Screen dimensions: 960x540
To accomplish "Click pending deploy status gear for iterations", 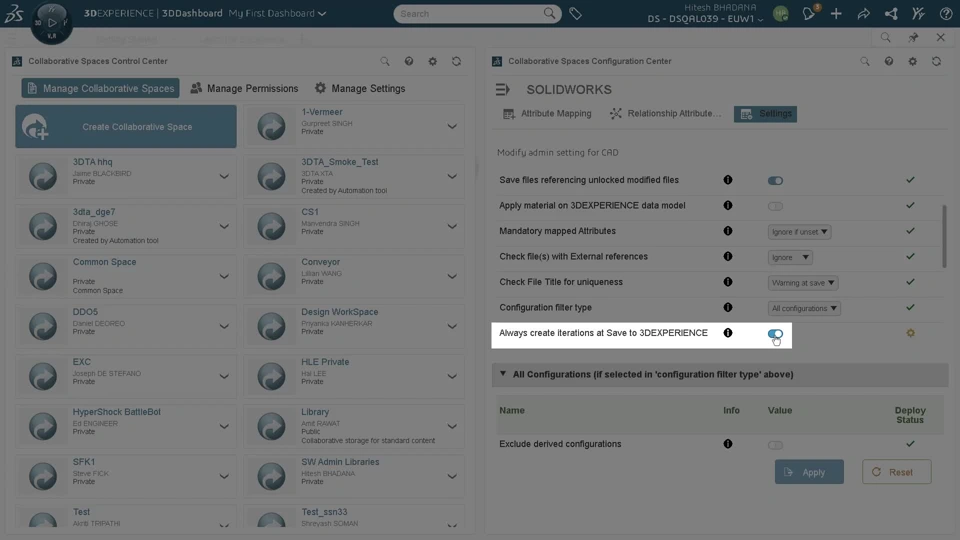I will (910, 333).
